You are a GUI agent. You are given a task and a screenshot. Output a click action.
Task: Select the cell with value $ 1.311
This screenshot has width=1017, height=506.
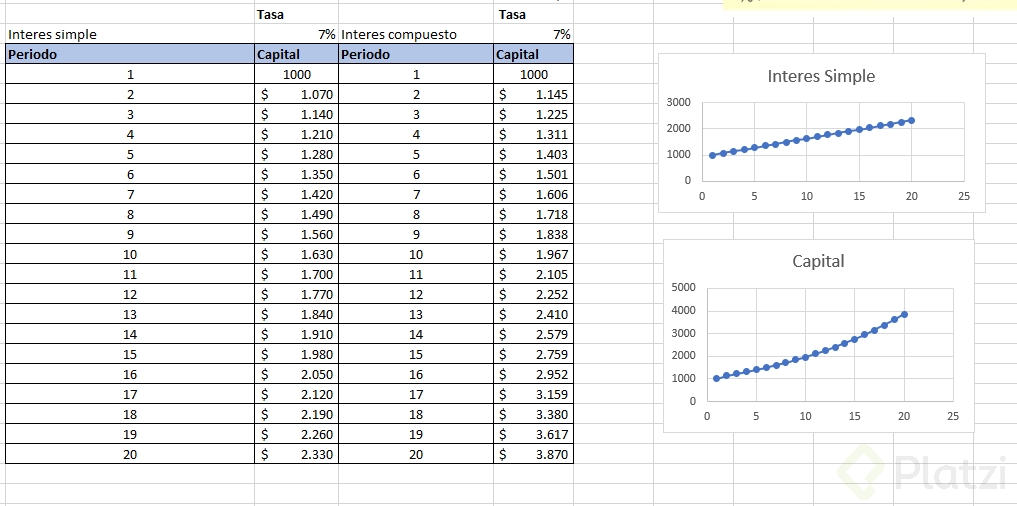(534, 135)
